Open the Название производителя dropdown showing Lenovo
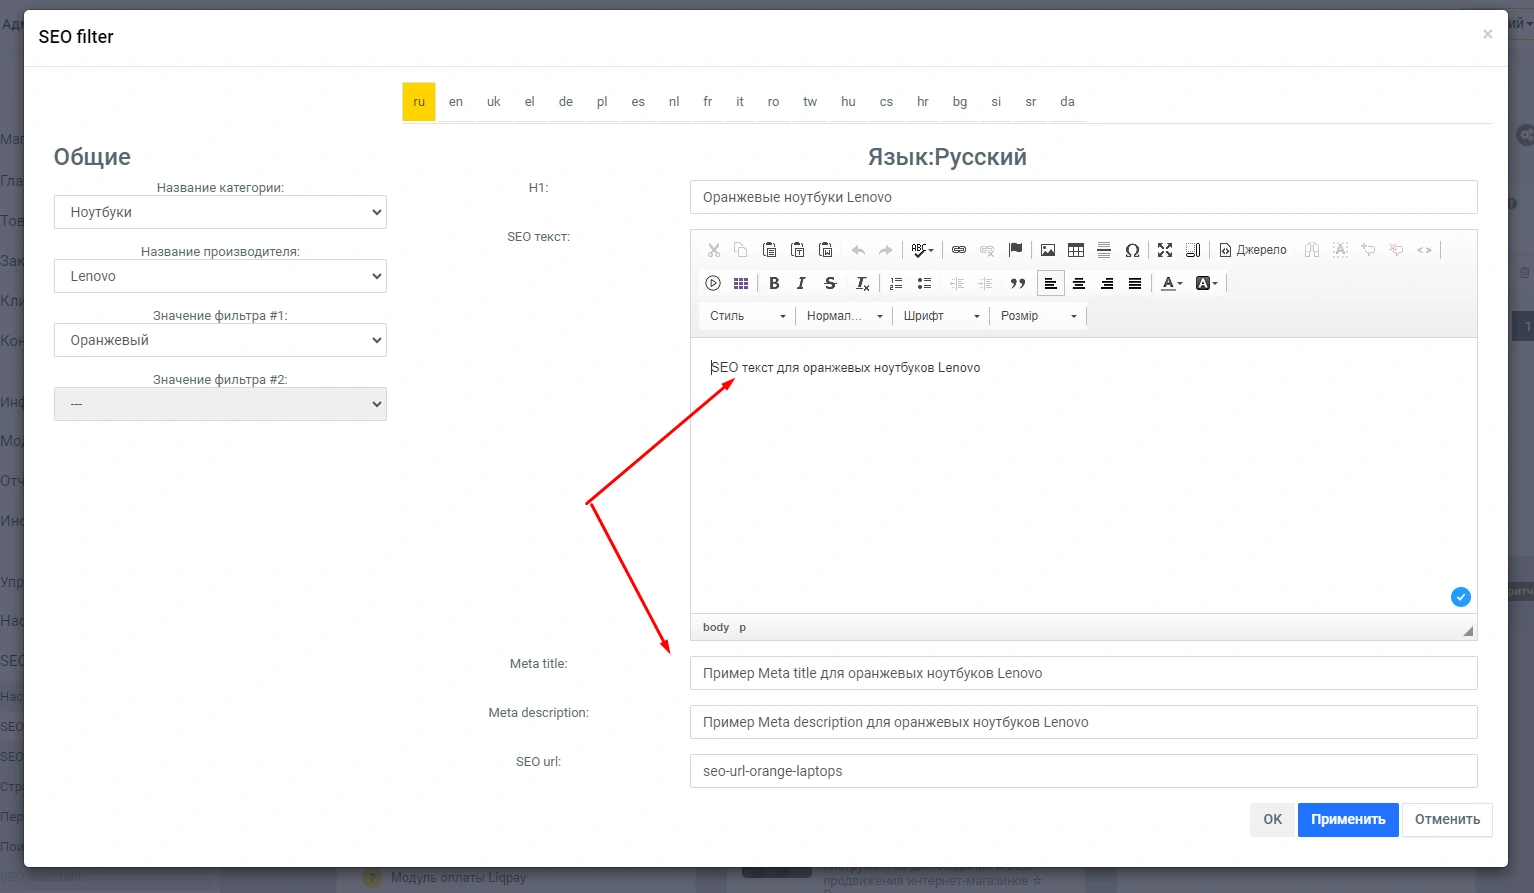The width and height of the screenshot is (1534, 893). (220, 276)
